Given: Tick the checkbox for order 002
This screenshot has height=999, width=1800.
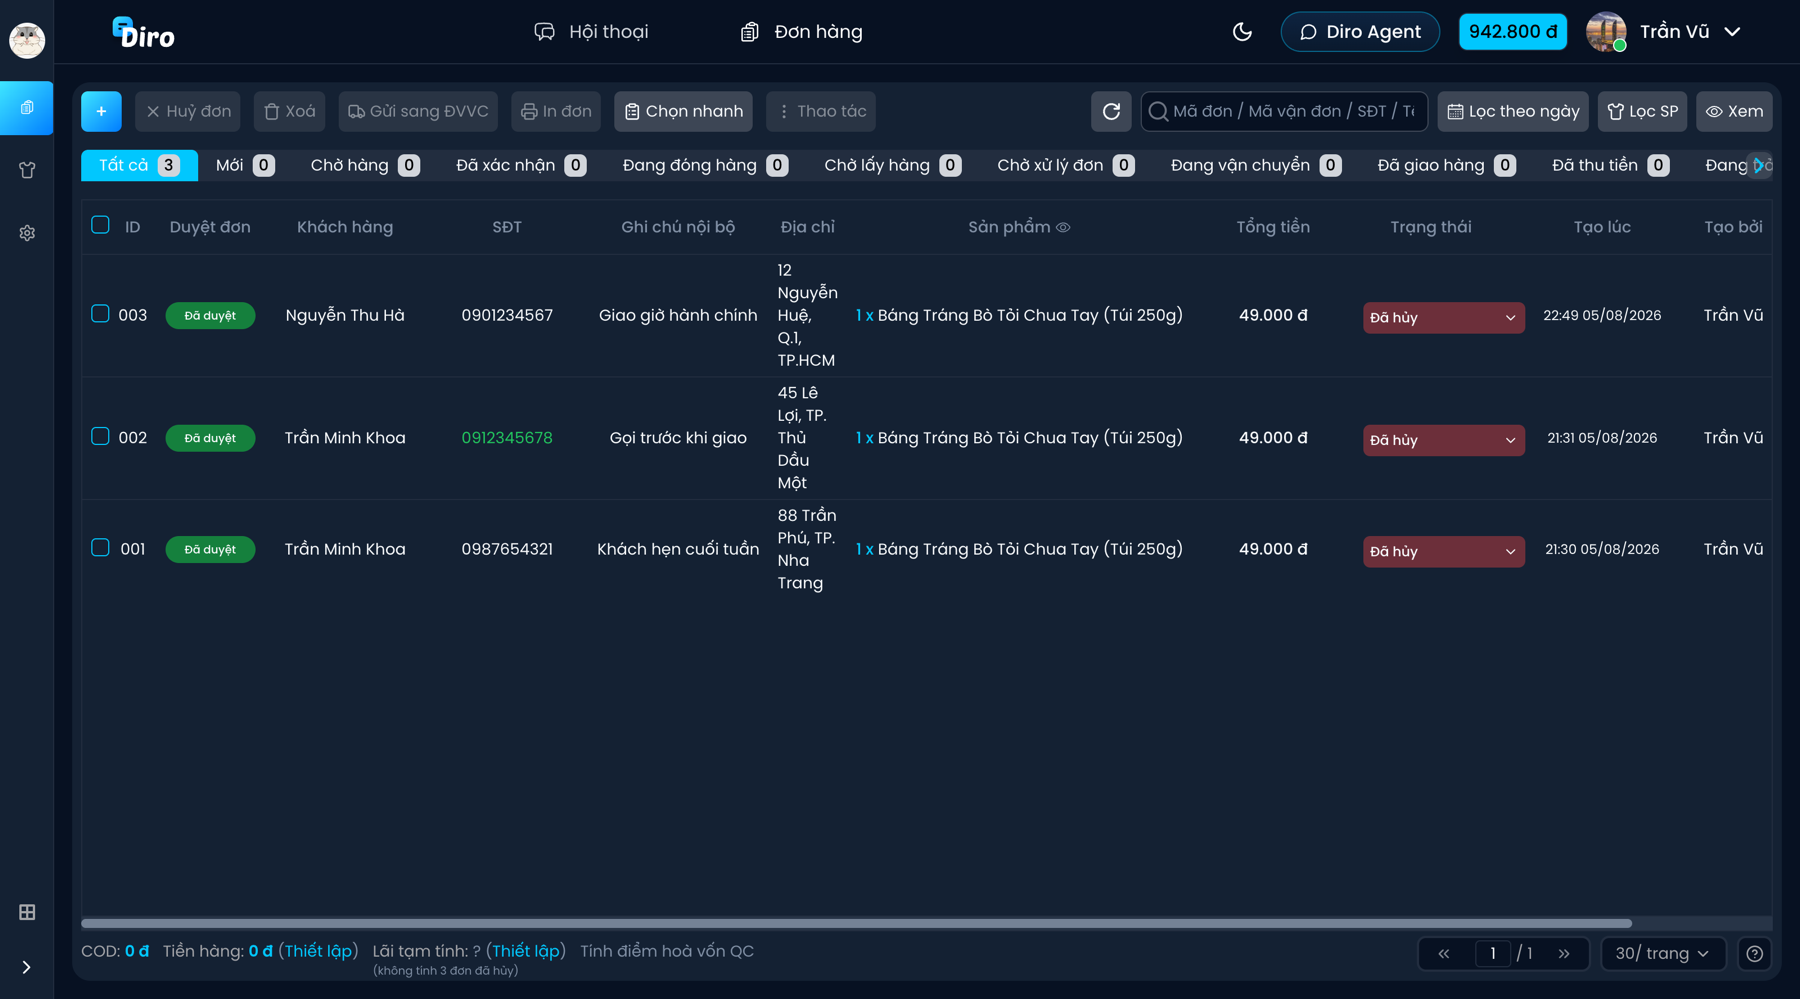Looking at the screenshot, I should pyautogui.click(x=100, y=436).
